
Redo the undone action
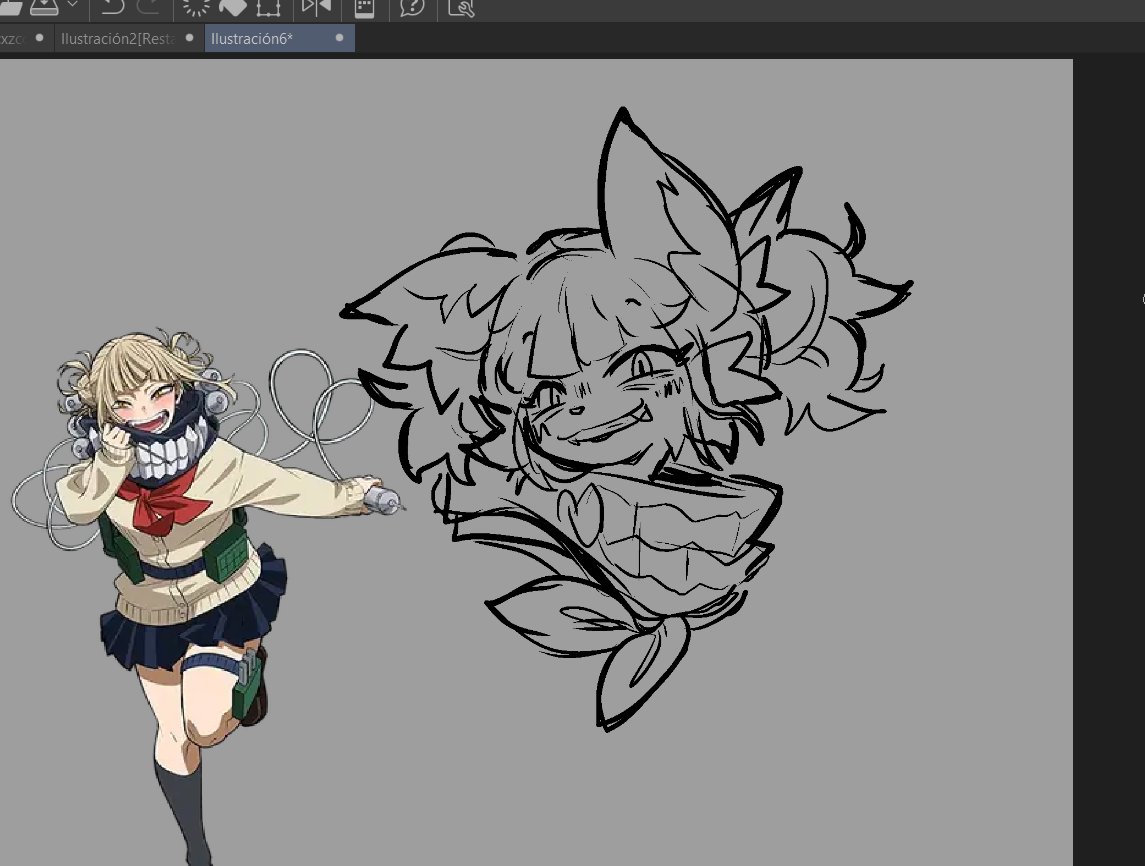pos(148,7)
